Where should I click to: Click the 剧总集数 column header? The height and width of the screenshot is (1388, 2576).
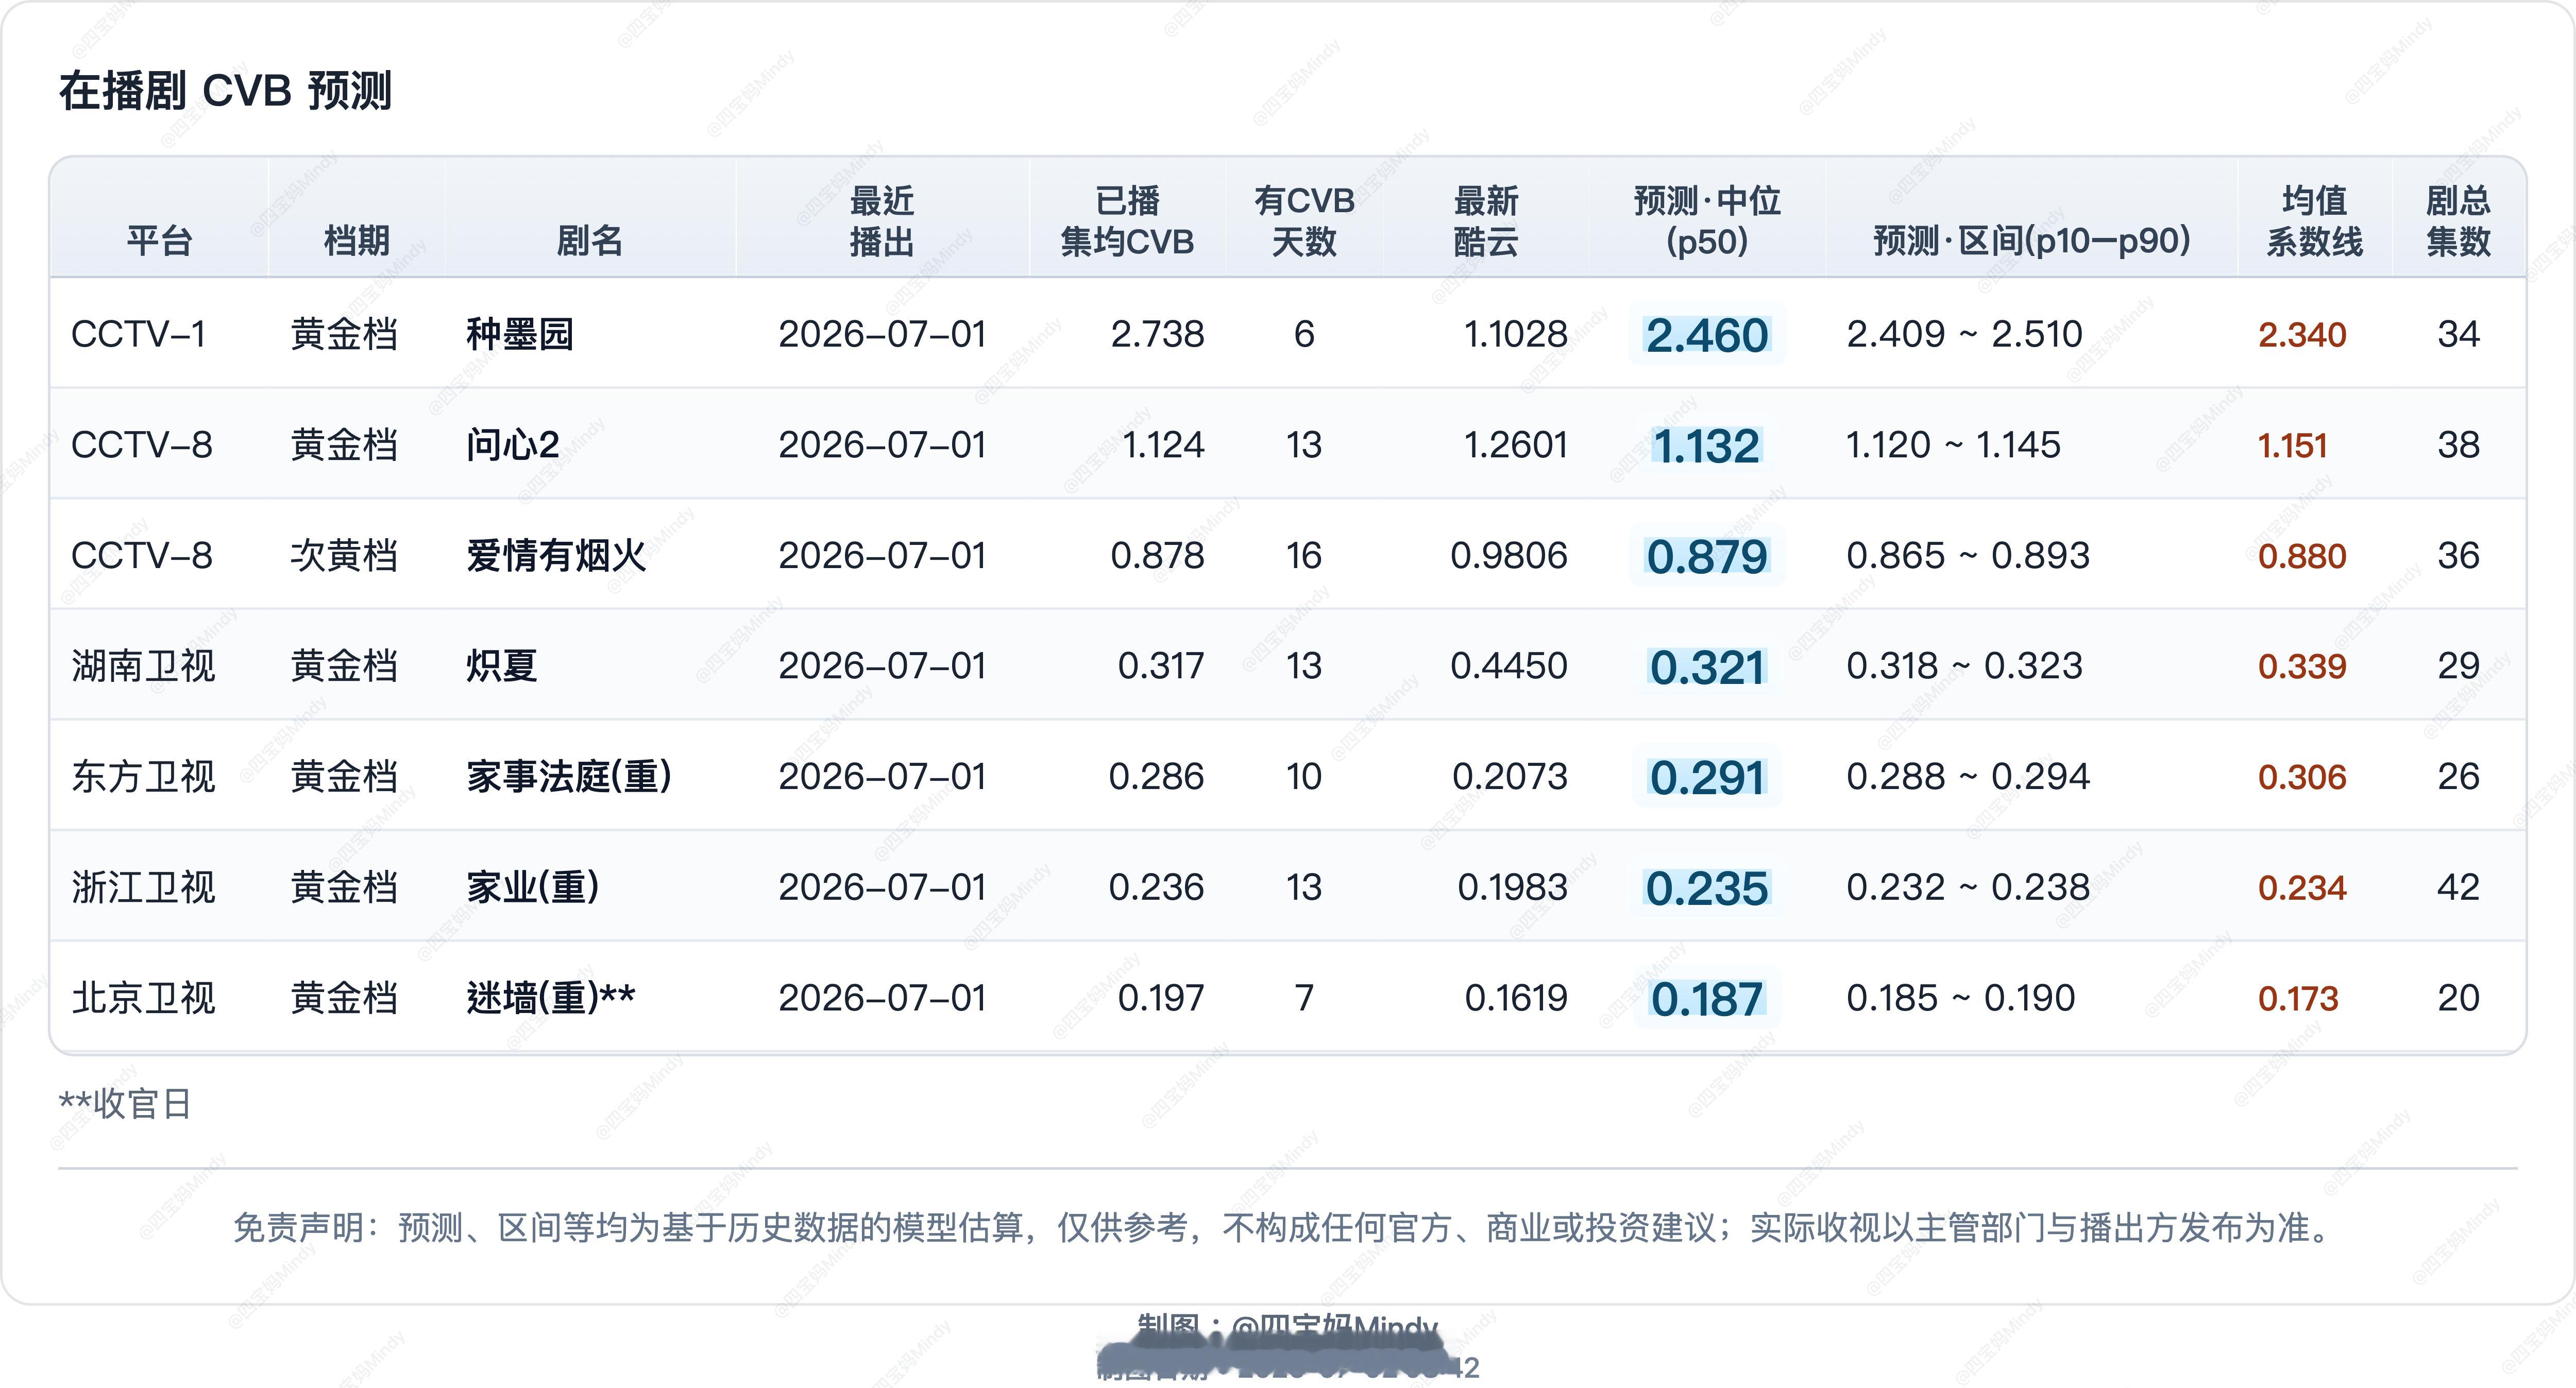(x=2458, y=221)
